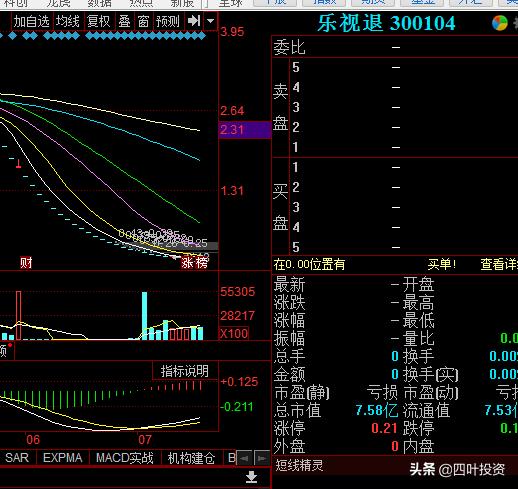Click the 查看详 link in order panel
This screenshot has width=518, height=489.
pyautogui.click(x=499, y=264)
